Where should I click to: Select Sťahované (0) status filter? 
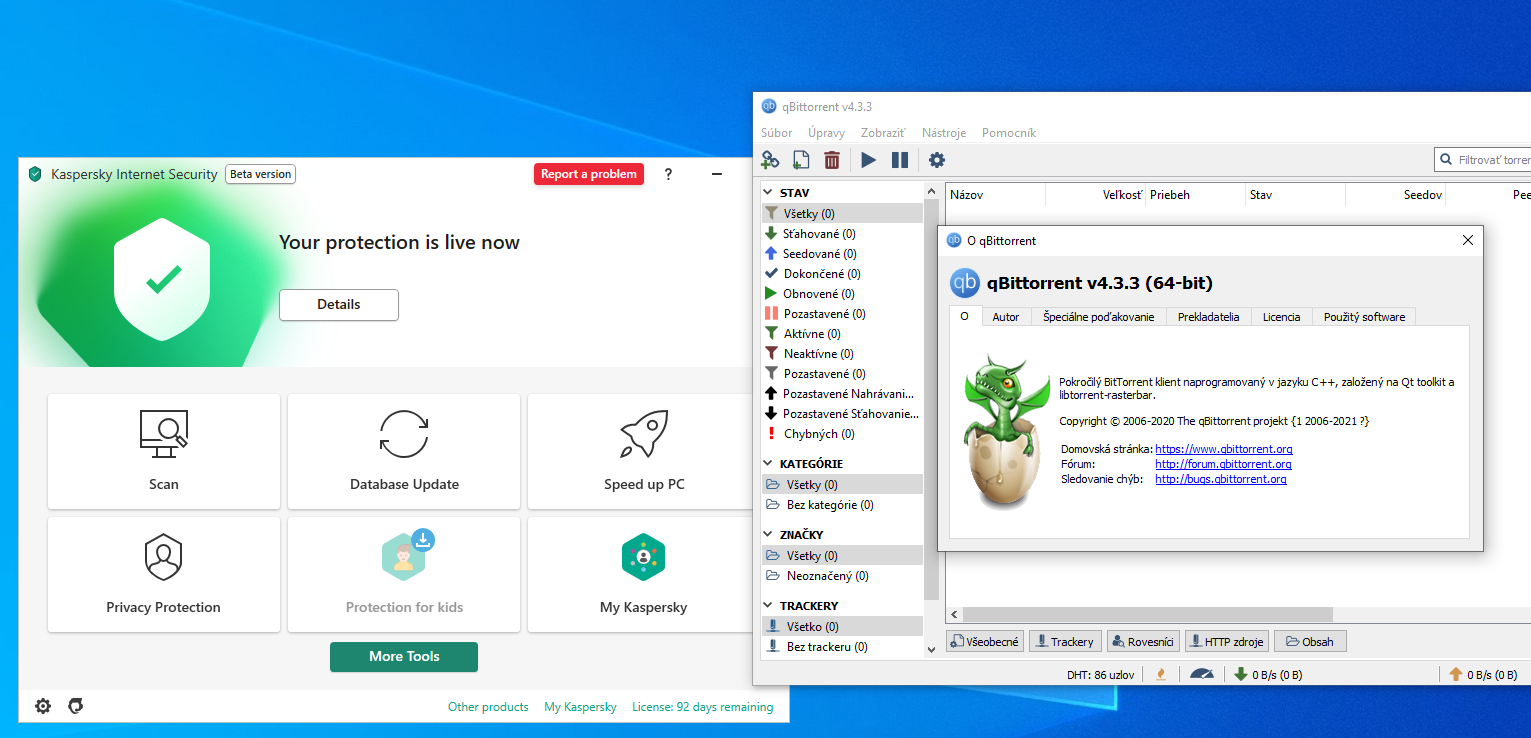click(x=842, y=233)
